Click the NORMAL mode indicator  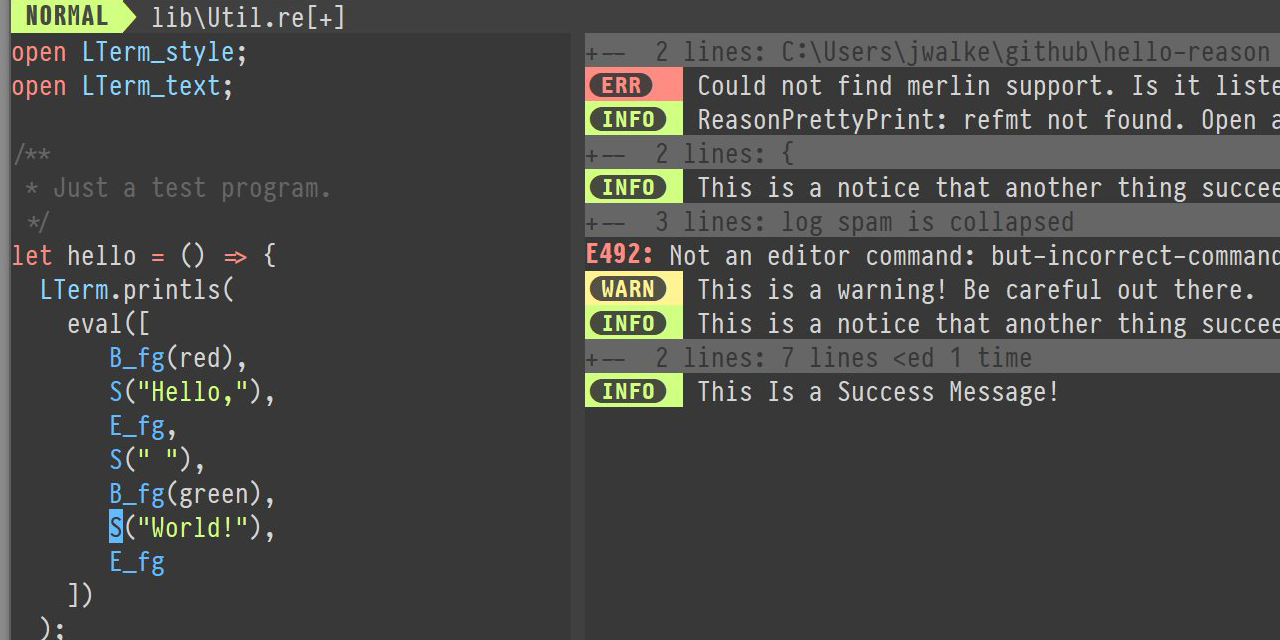[x=67, y=16]
